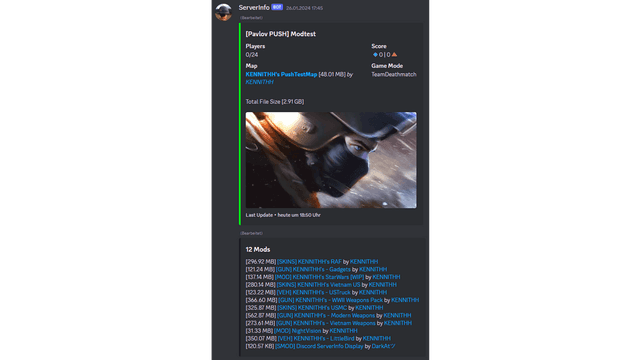
Task: Open KENNITHH author link on the LittleBird row
Action: pos(377,338)
